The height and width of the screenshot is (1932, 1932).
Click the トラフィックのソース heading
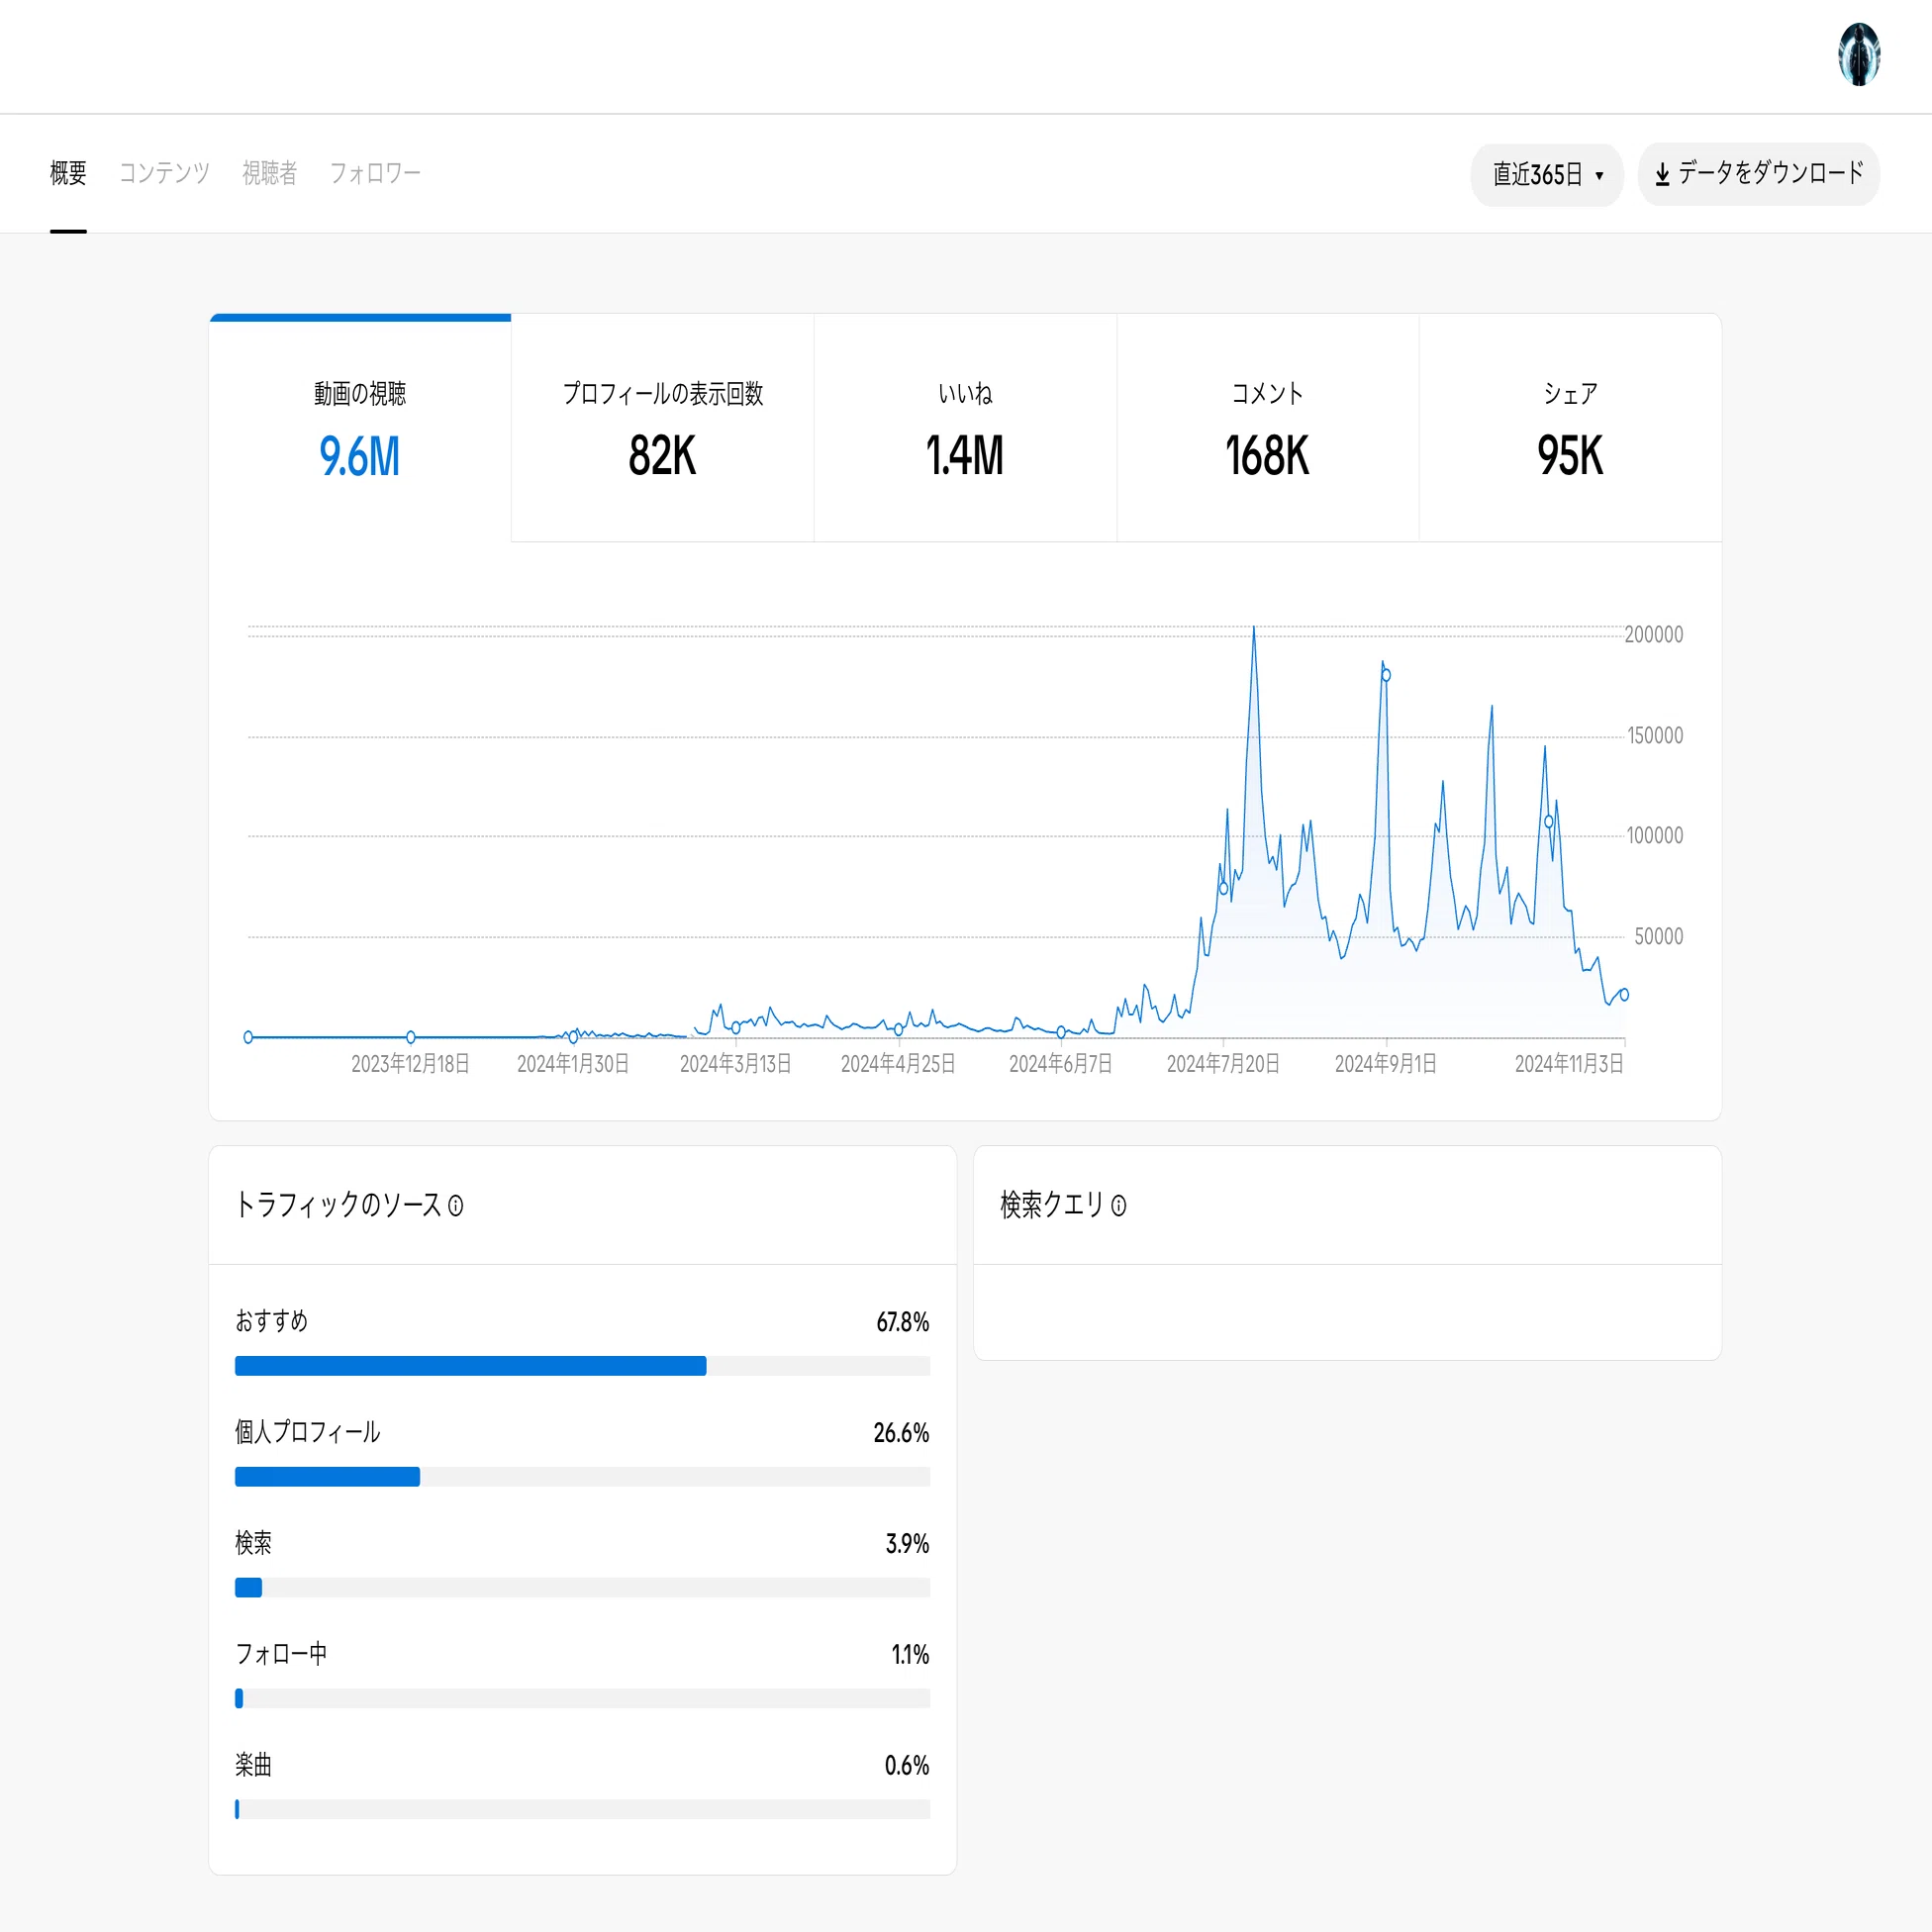(x=338, y=1206)
